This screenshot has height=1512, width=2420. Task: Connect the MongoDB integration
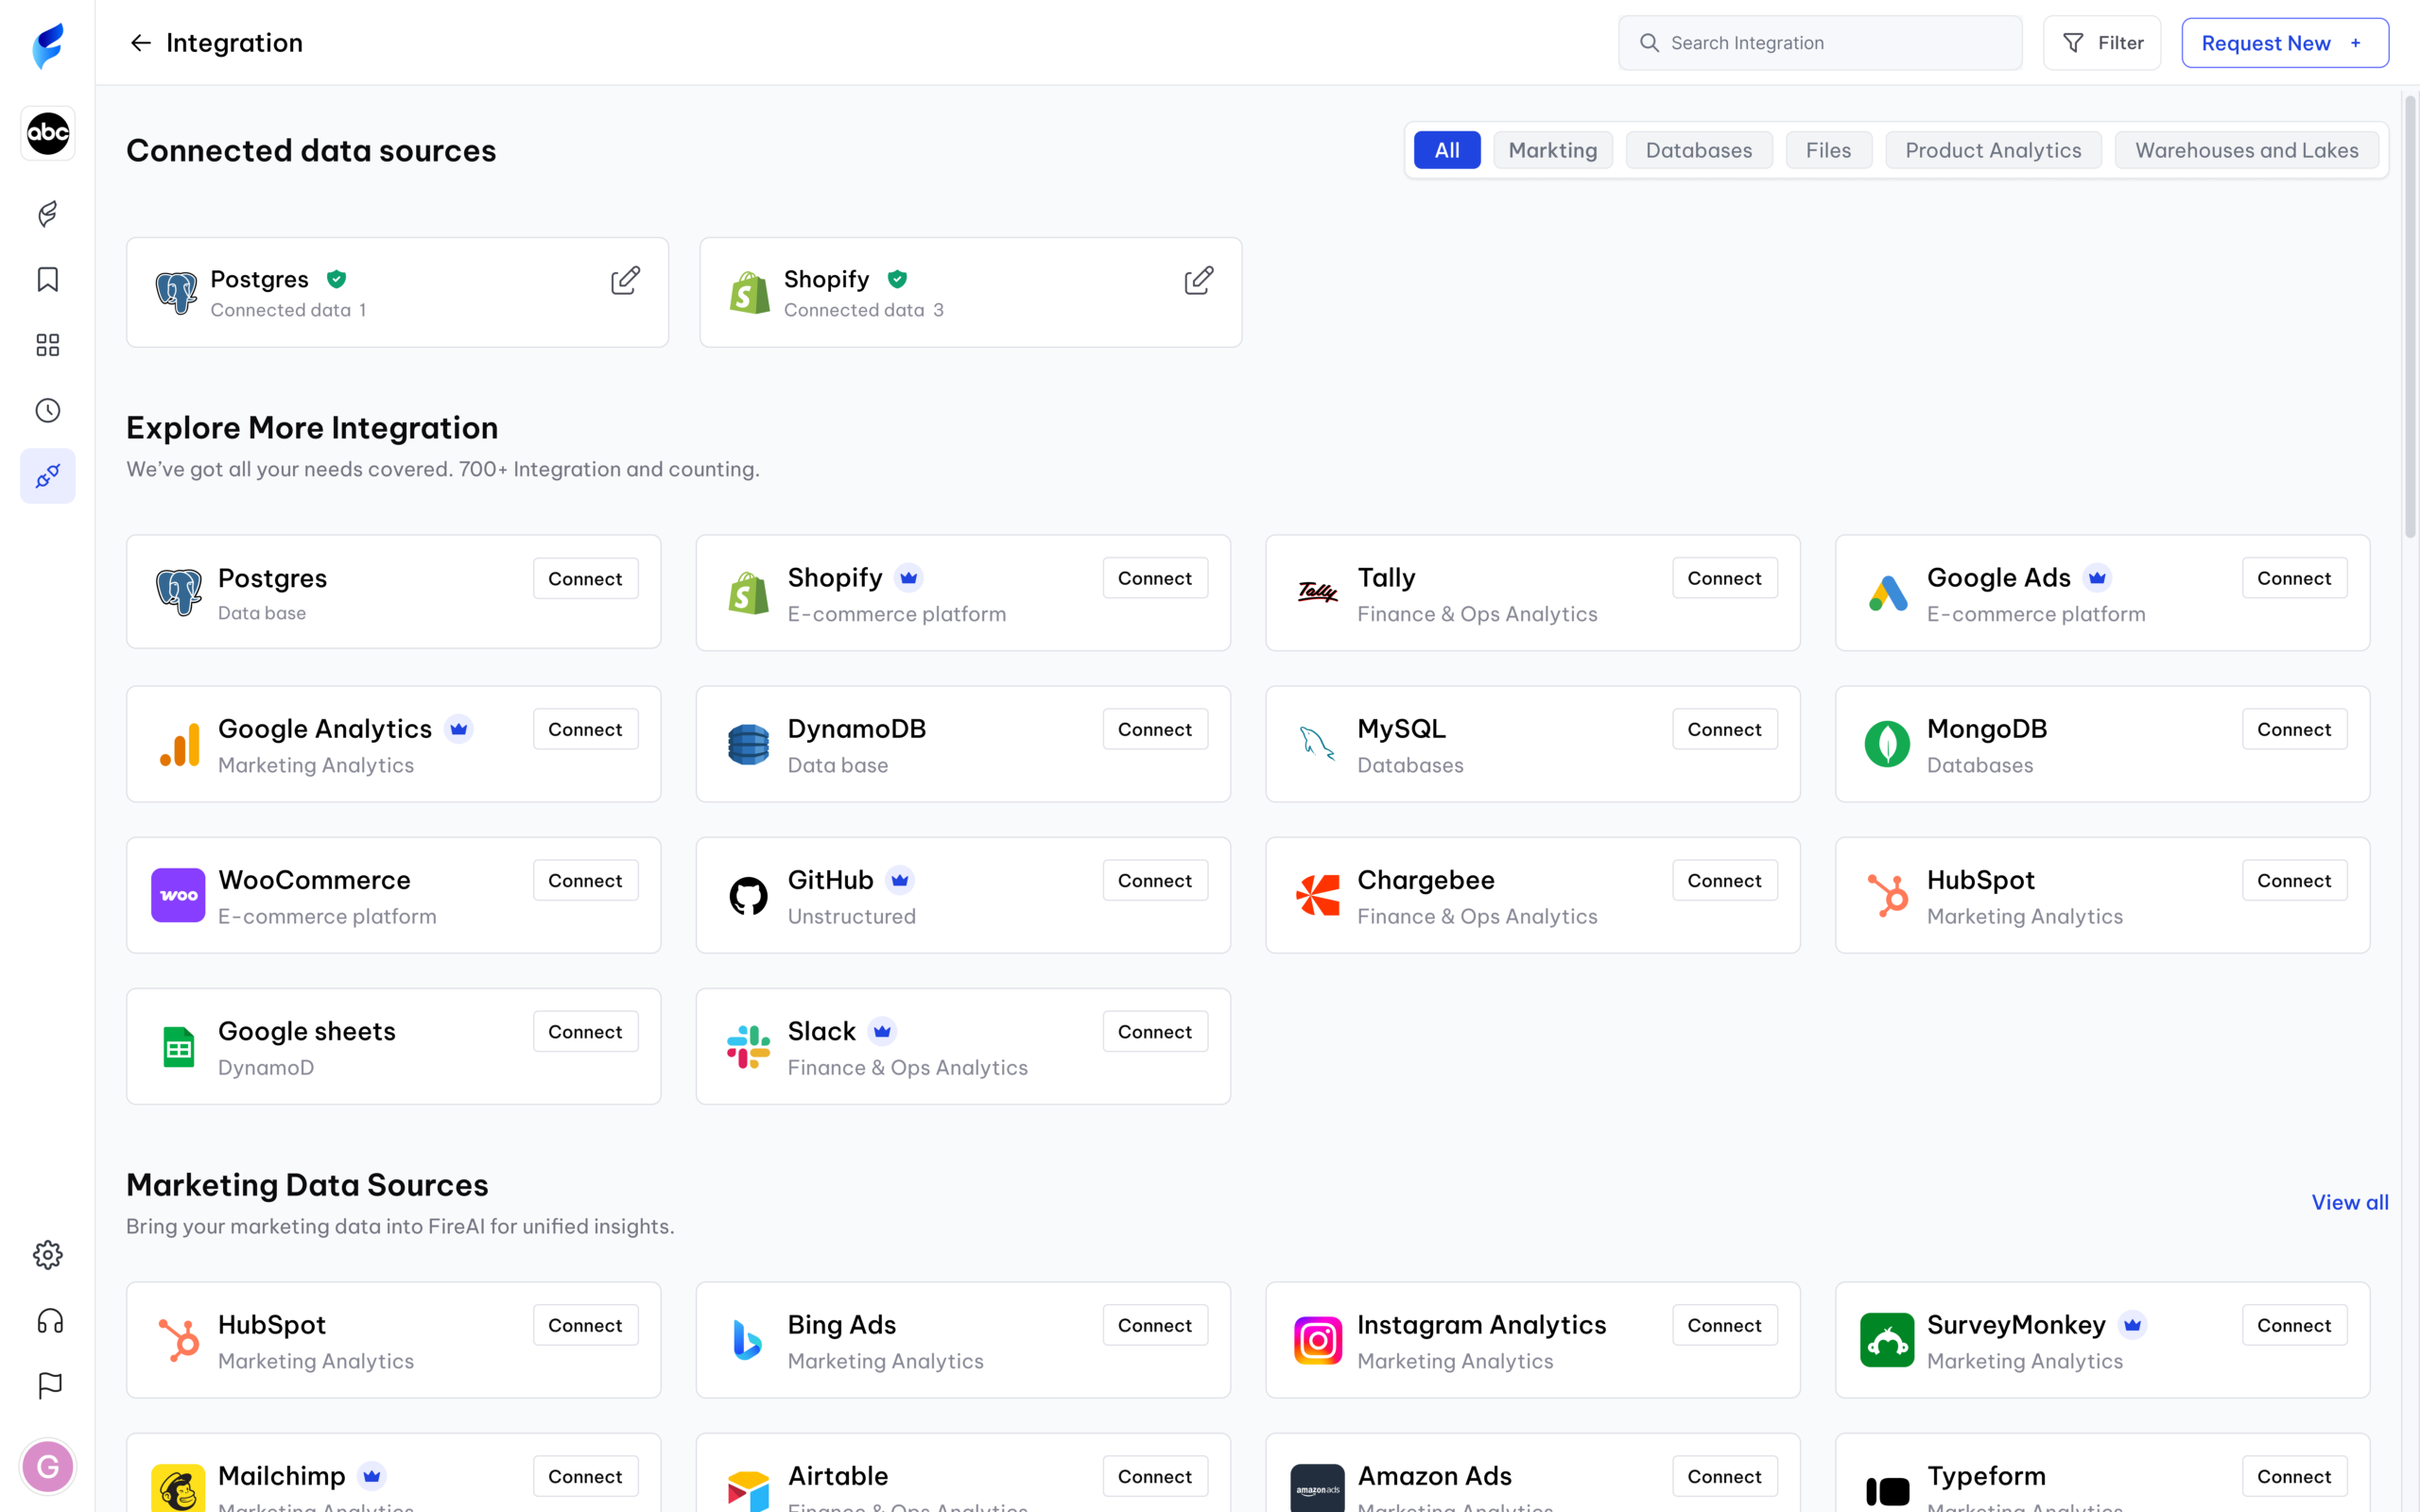point(2293,729)
